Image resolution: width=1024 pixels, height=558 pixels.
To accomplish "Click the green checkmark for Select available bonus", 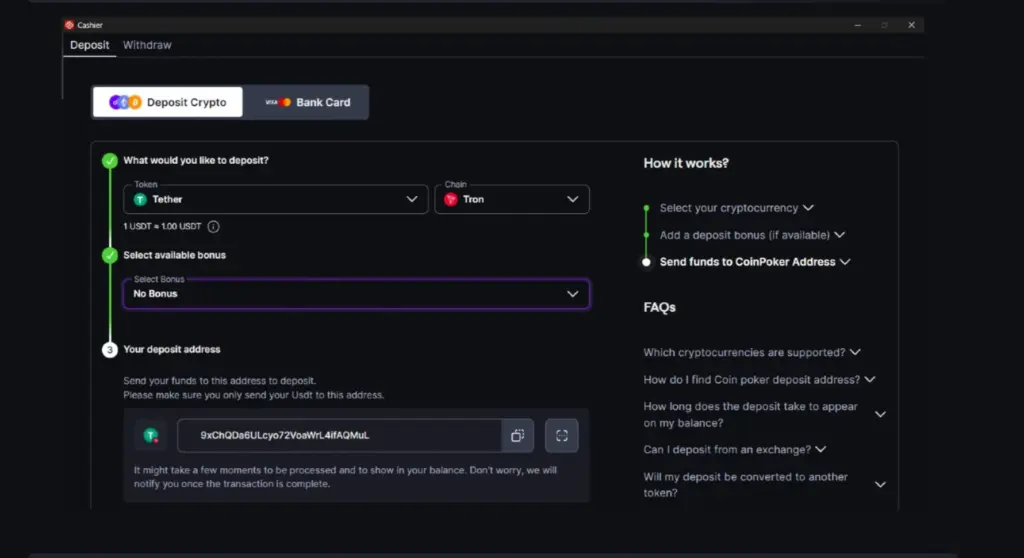I will [x=110, y=255].
